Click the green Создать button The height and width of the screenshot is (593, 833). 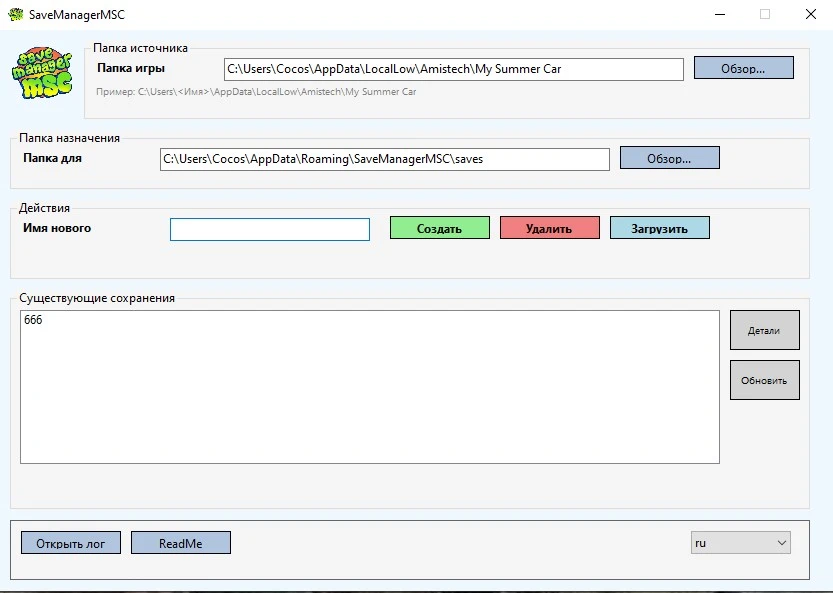click(x=439, y=228)
